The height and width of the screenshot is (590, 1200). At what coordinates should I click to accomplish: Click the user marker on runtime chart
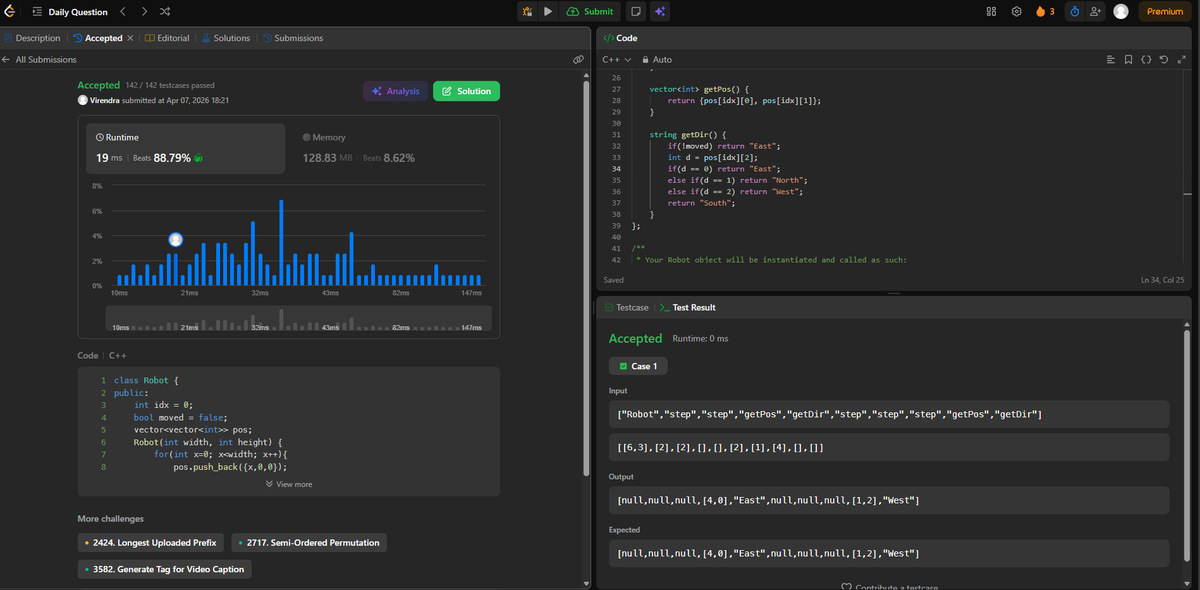(x=176, y=239)
